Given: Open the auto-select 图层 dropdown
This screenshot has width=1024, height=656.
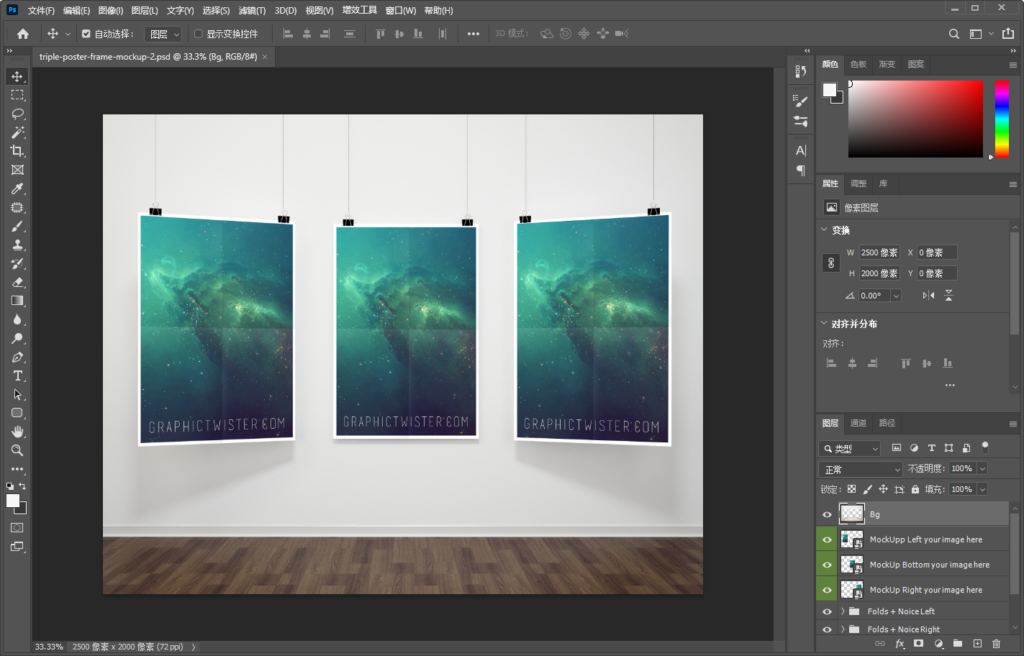Looking at the screenshot, I should click(163, 34).
